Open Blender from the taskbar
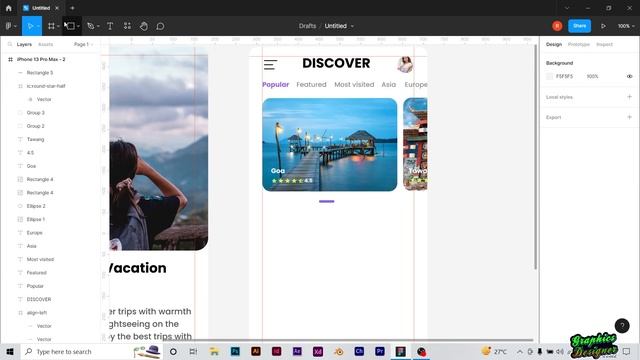 point(338,351)
